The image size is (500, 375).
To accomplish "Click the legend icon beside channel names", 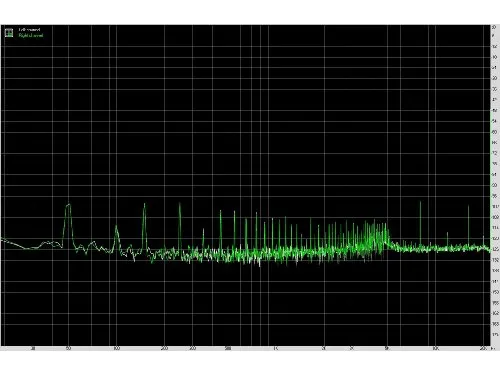I will tap(9, 33).
